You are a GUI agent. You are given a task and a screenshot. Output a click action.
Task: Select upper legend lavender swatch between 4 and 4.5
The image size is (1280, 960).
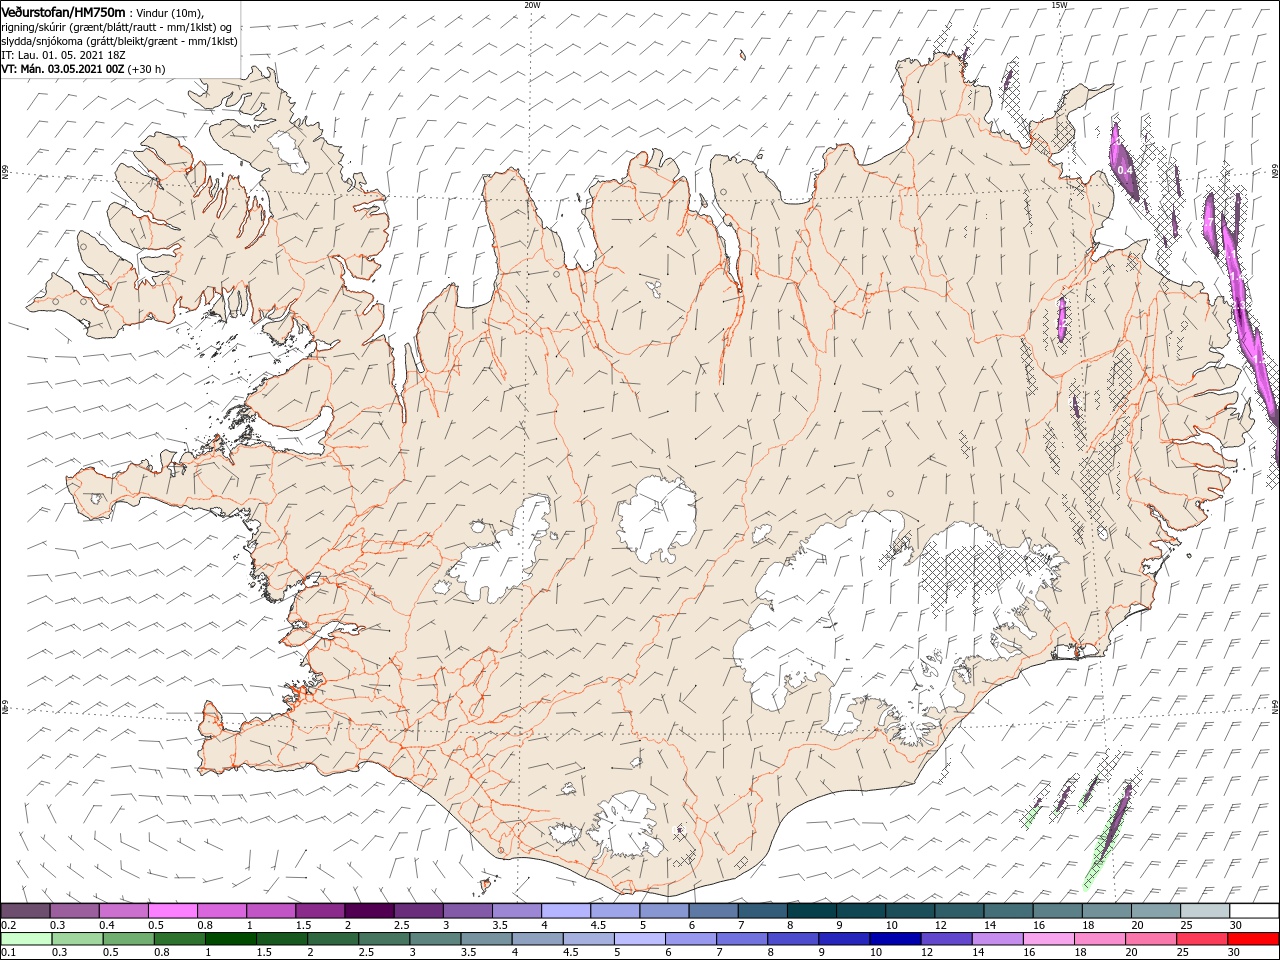(x=565, y=911)
